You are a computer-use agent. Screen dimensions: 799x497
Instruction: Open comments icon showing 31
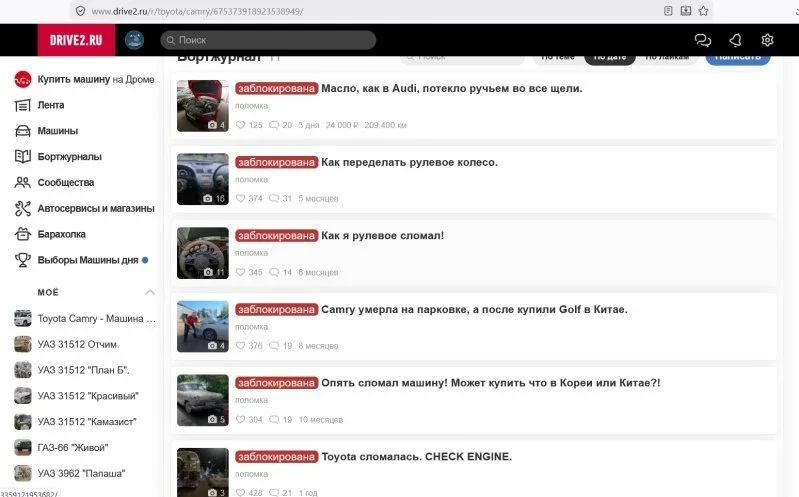pos(274,198)
